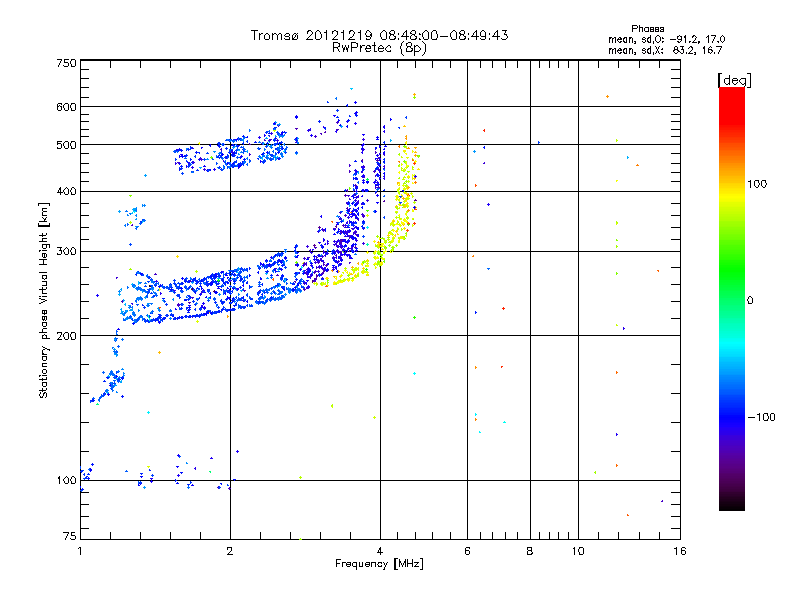Click the phase colorbar
Screen dimensions: 800x600
point(732,298)
